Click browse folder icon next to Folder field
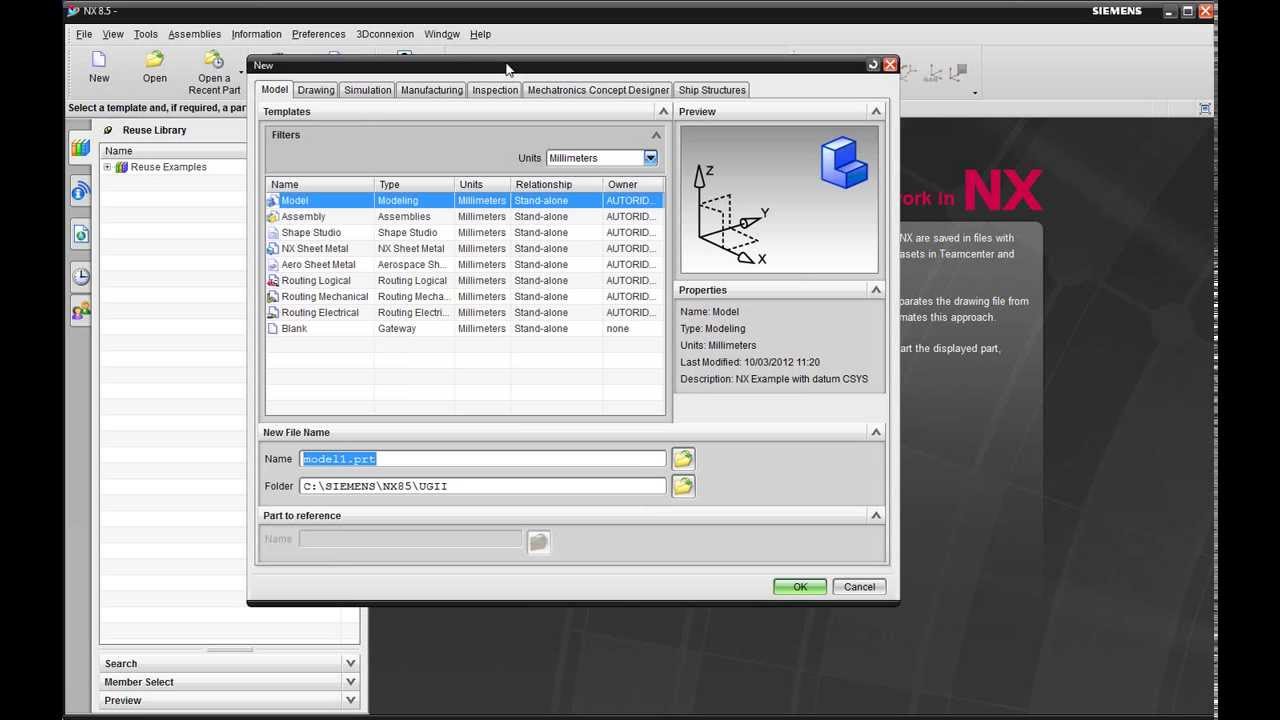This screenshot has width=1280, height=720. [683, 486]
